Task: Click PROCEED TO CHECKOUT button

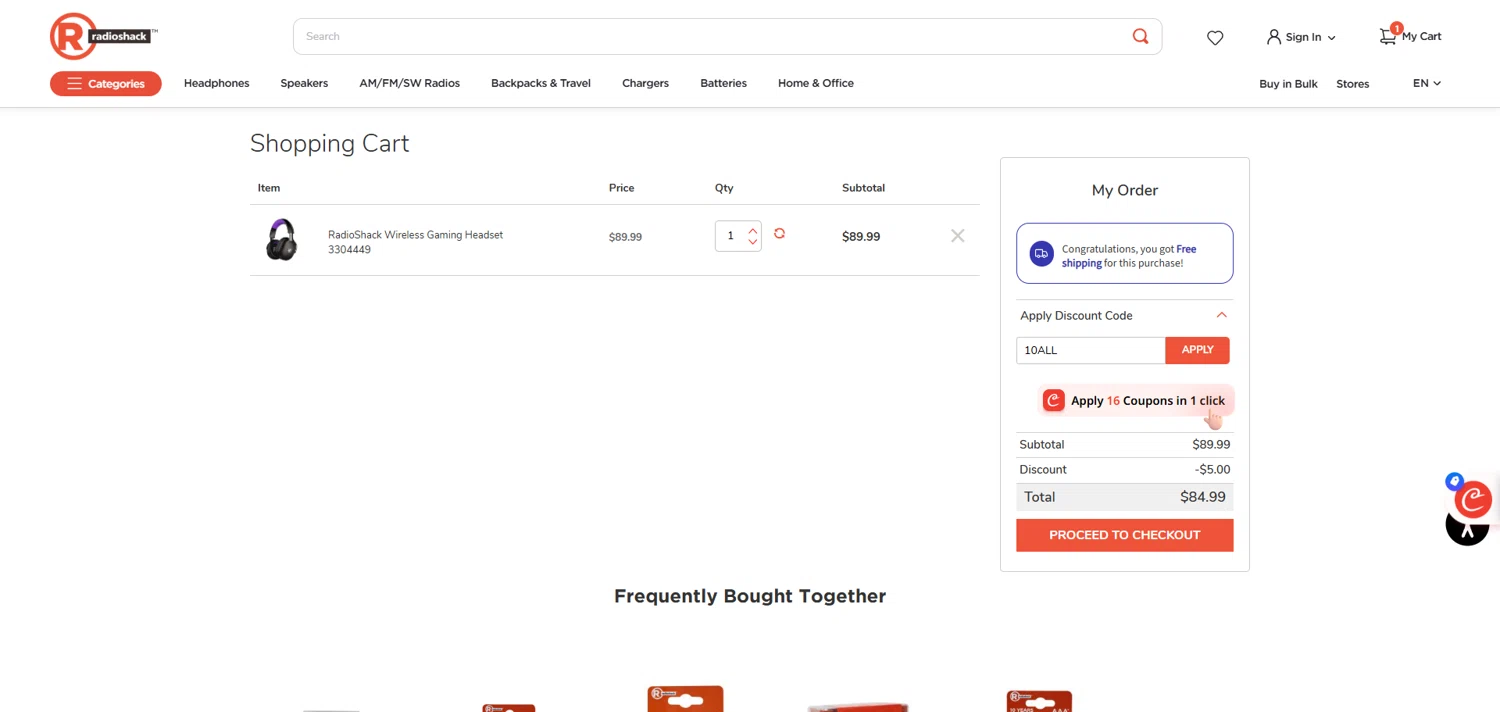Action: point(1125,535)
